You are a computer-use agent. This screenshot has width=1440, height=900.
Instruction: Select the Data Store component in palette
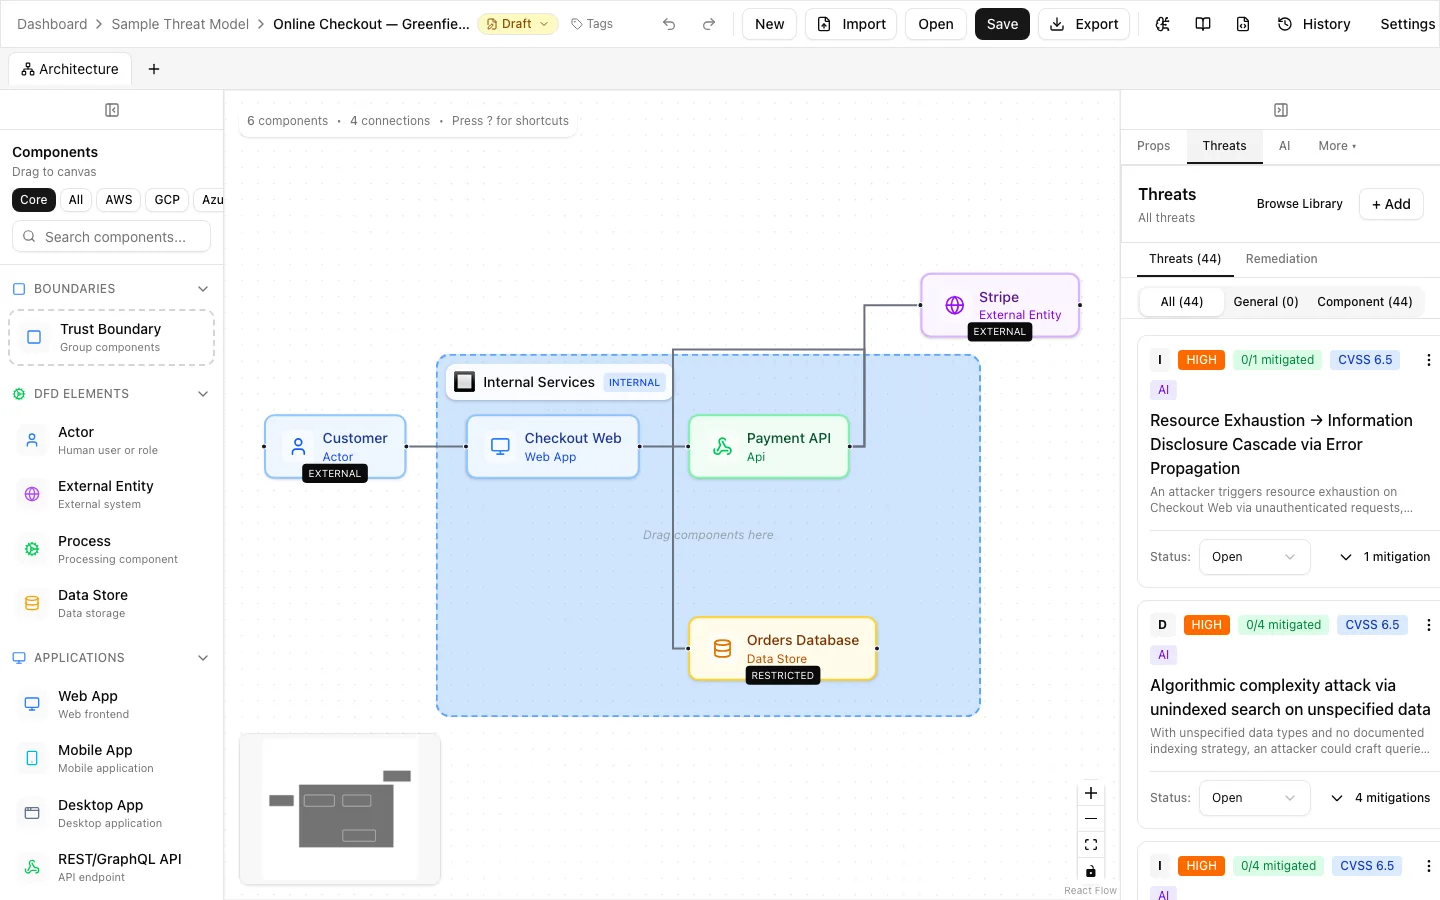(112, 603)
